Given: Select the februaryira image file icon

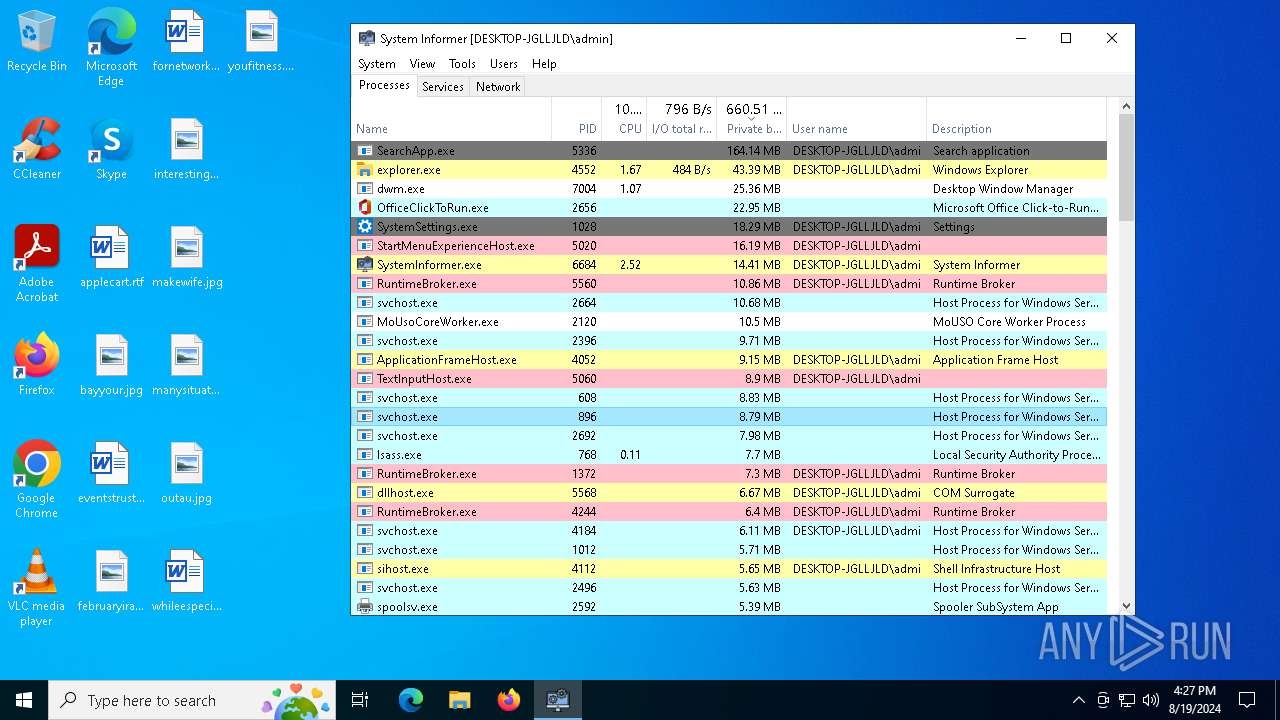Looking at the screenshot, I should (x=111, y=582).
